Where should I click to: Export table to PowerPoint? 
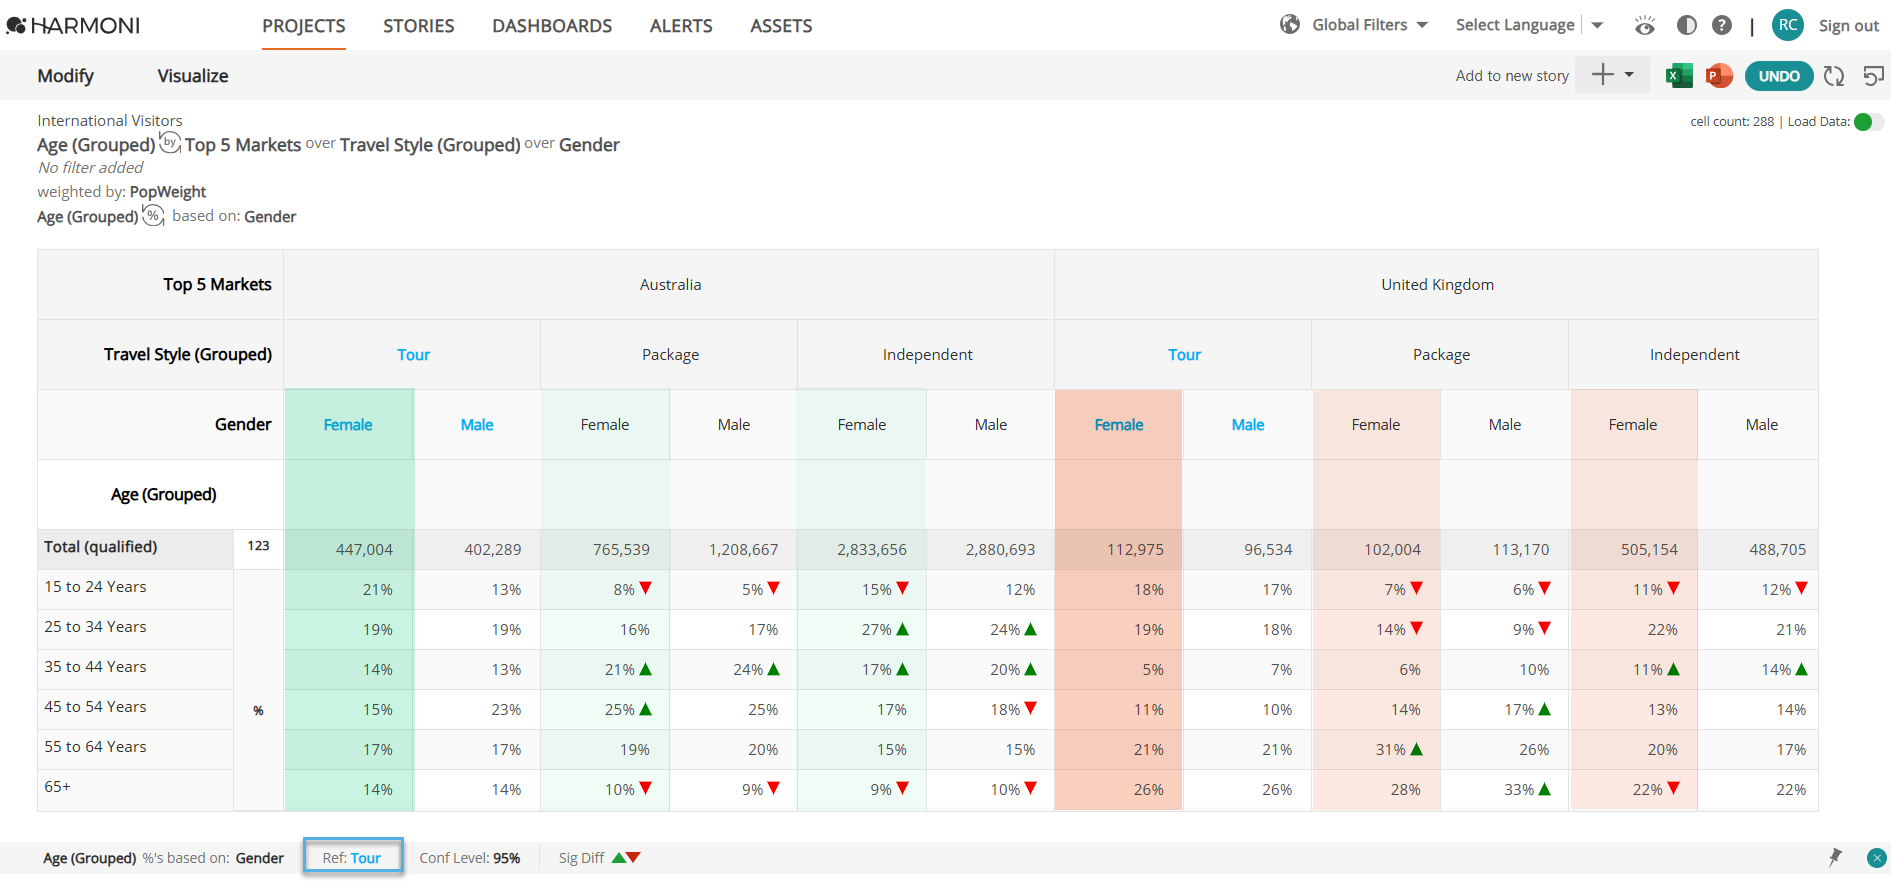click(x=1719, y=76)
